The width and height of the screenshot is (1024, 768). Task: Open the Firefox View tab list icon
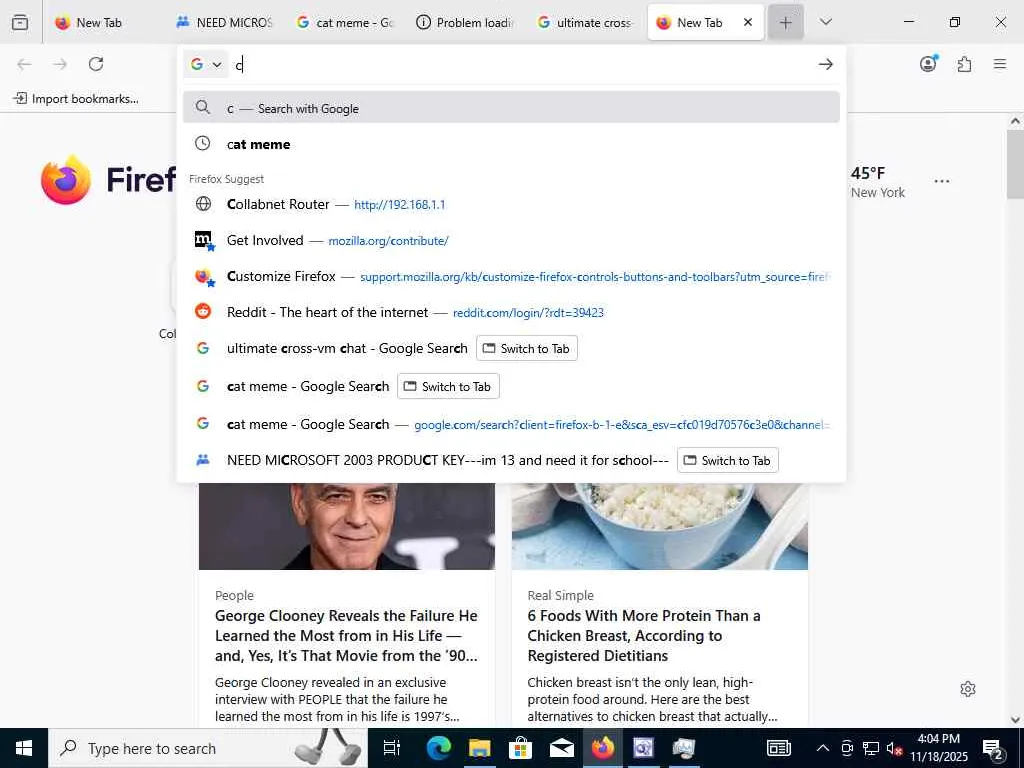click(x=20, y=22)
